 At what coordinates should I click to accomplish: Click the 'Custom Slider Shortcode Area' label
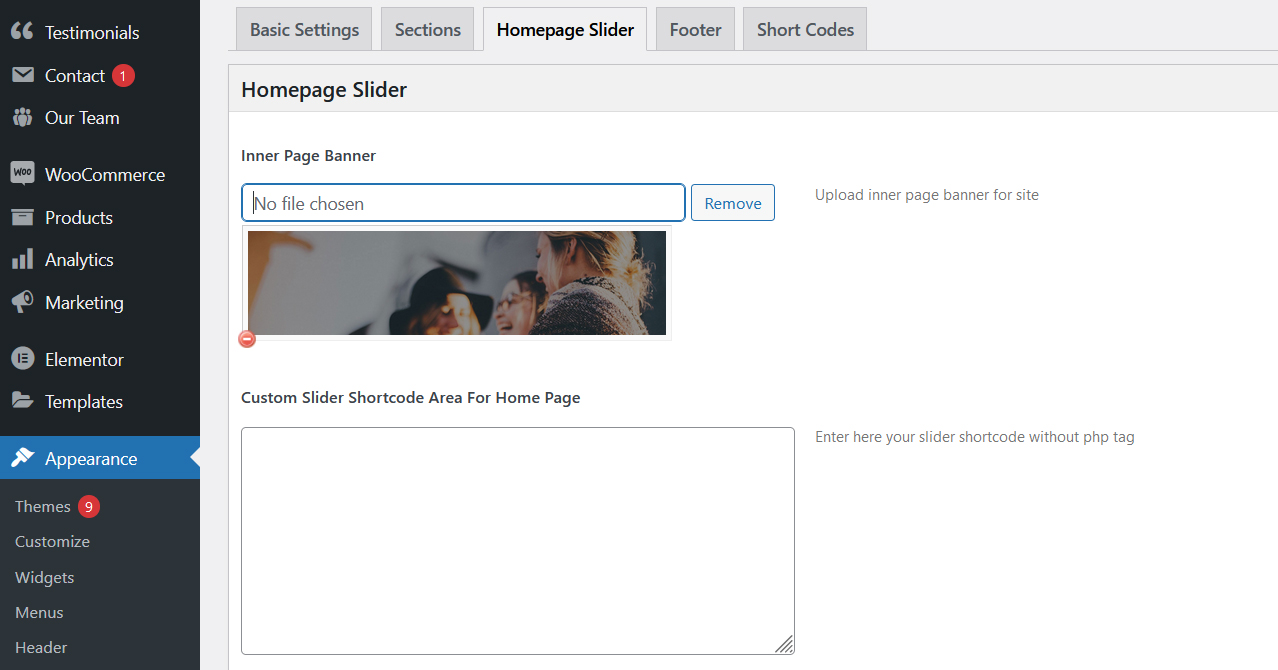(x=411, y=397)
